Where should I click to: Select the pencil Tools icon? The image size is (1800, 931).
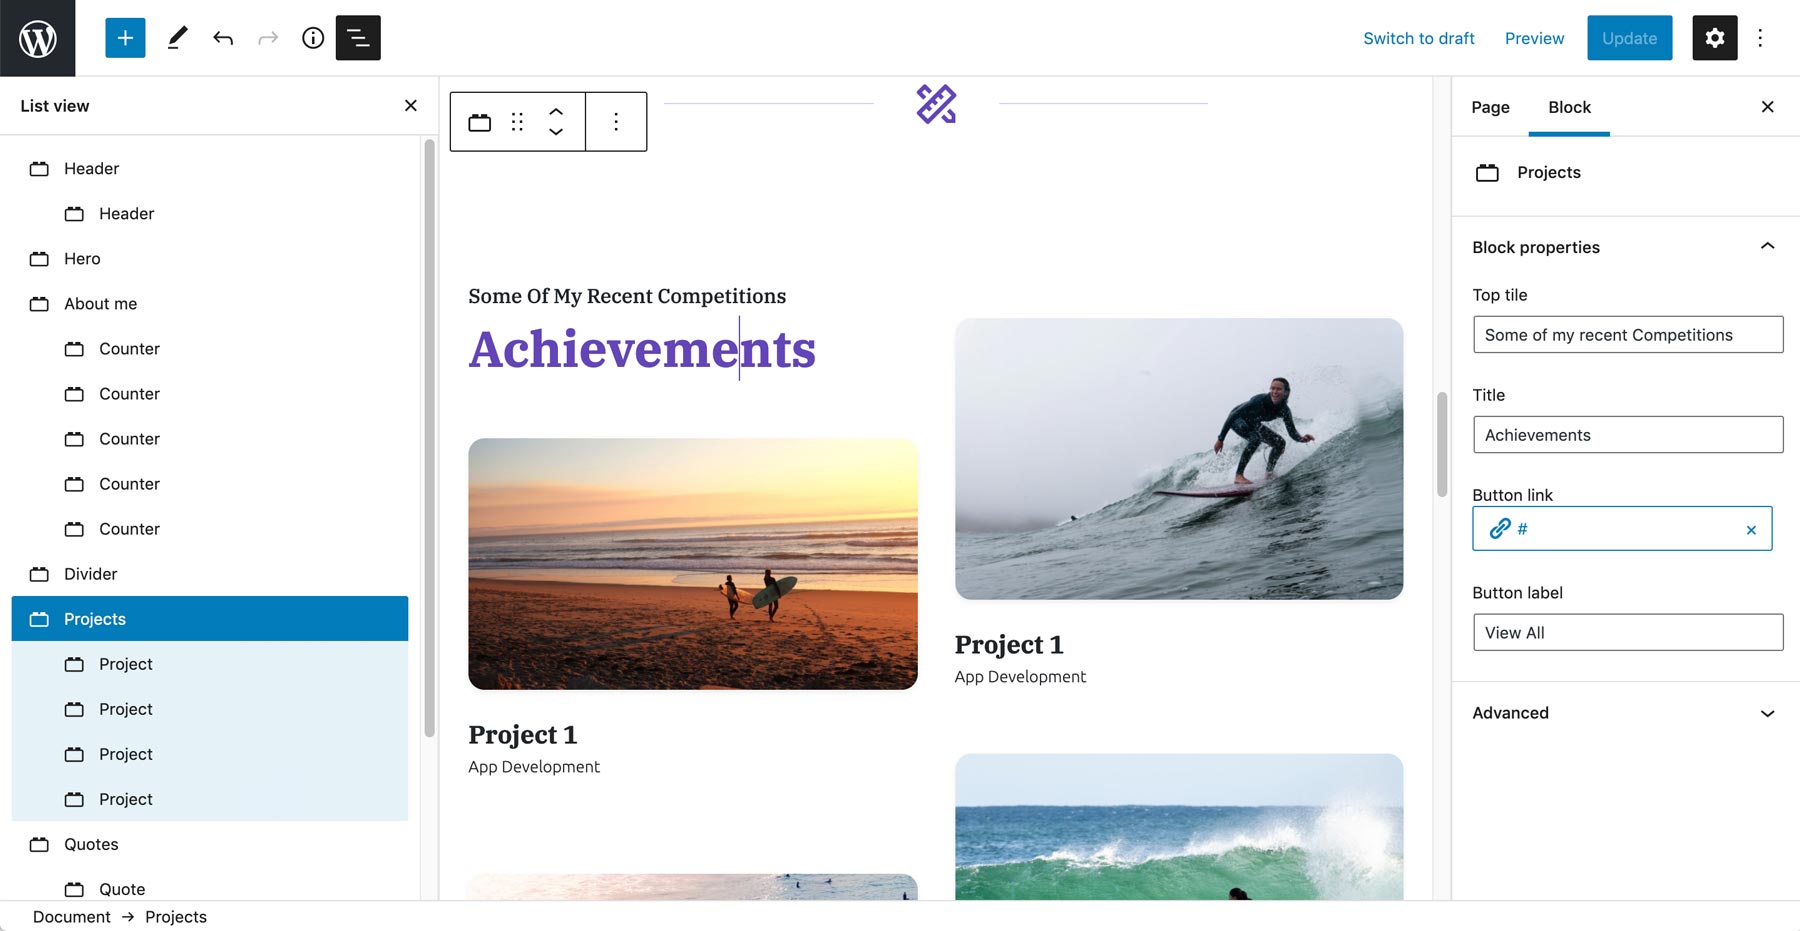(177, 38)
